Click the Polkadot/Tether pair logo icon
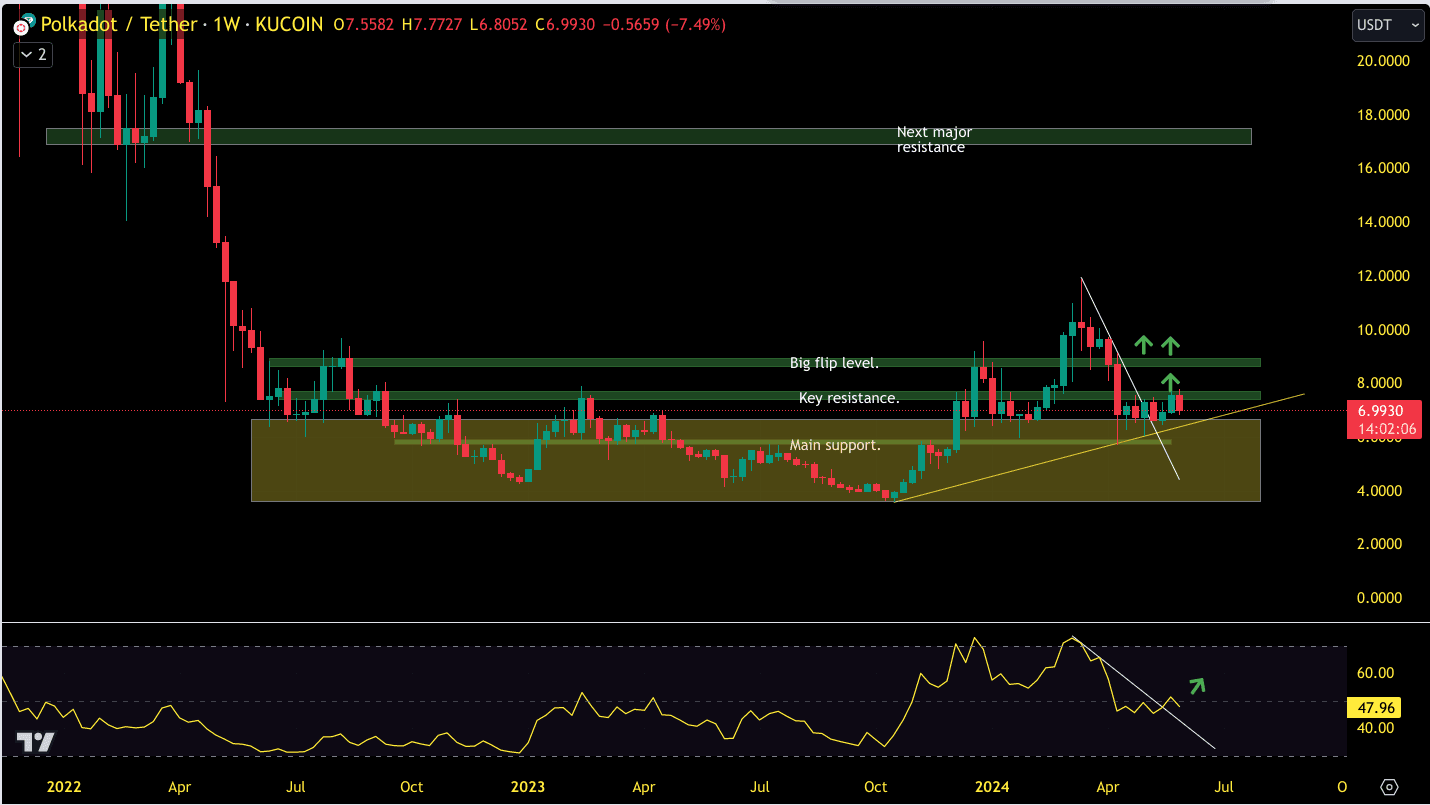Screen dimensions: 1430x805 pos(22,24)
